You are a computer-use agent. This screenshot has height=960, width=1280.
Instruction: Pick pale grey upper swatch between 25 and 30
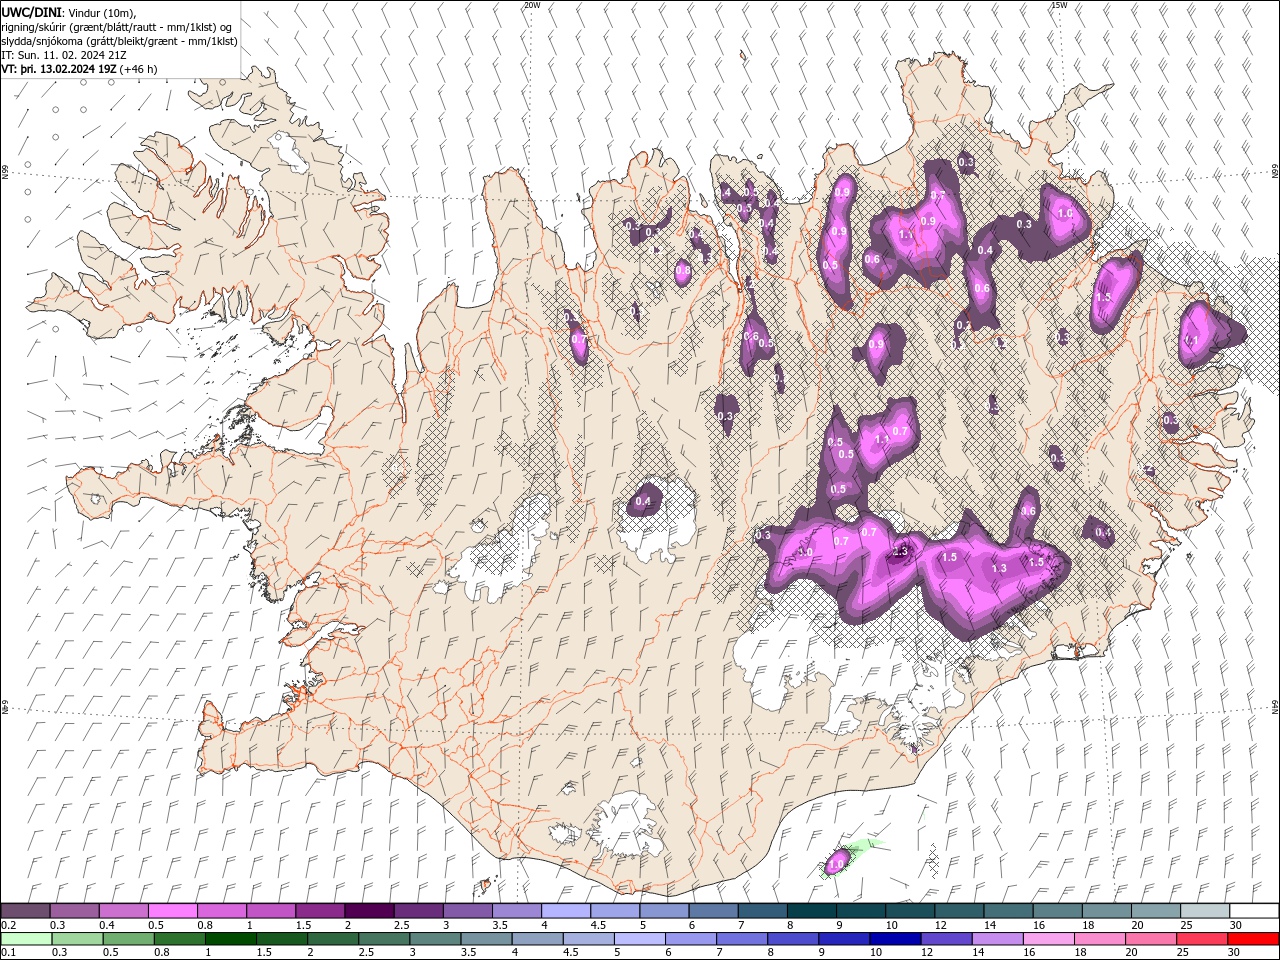1204,911
